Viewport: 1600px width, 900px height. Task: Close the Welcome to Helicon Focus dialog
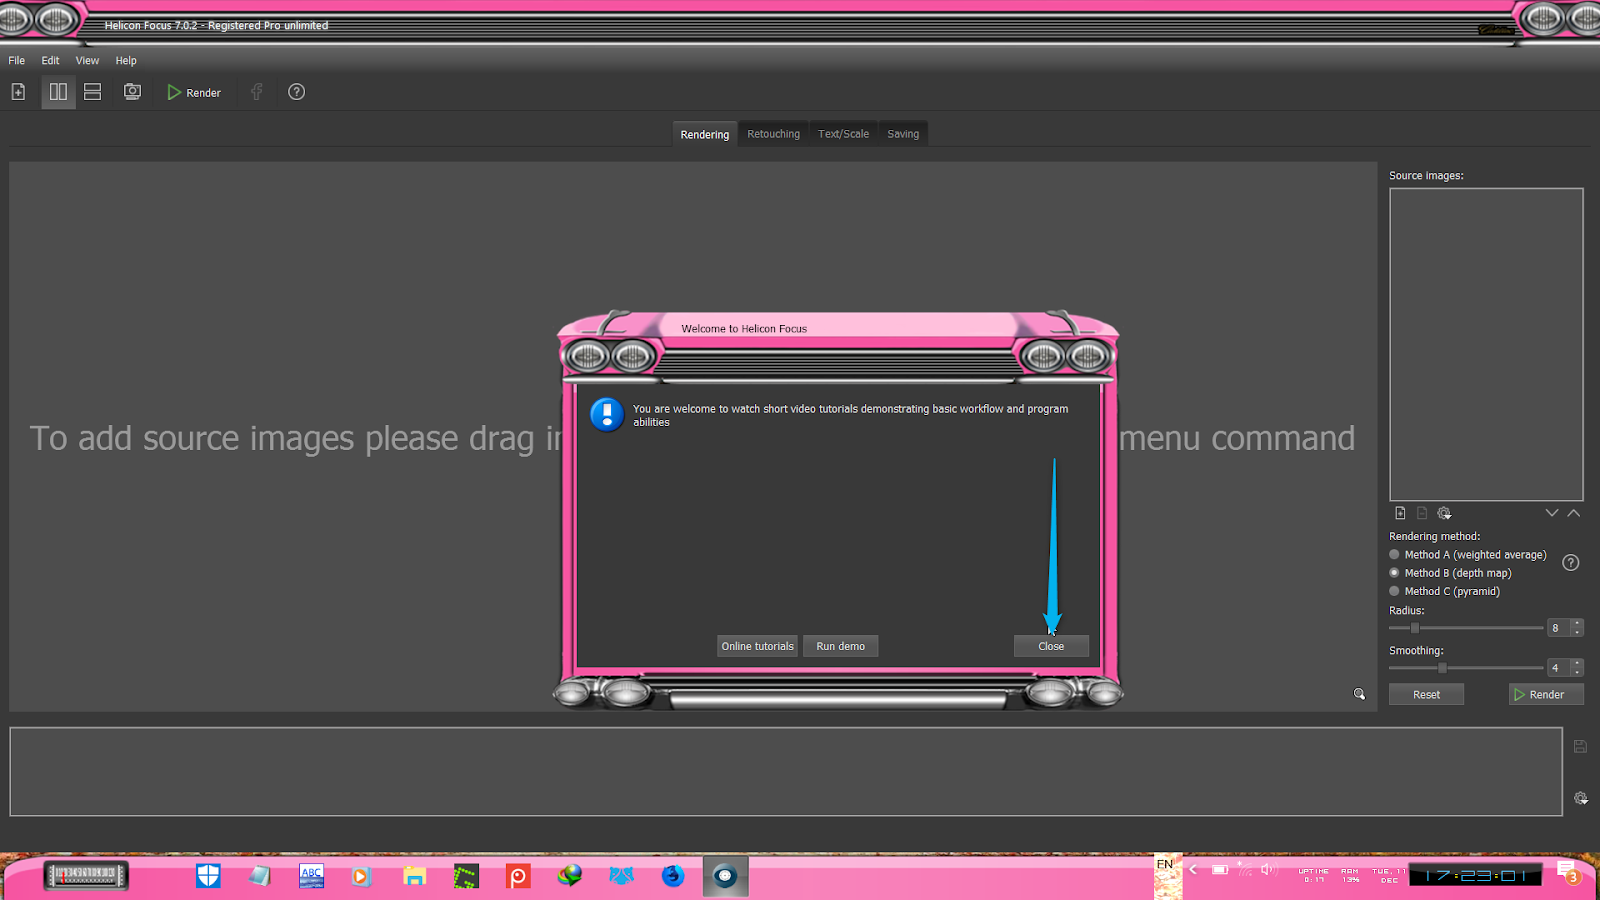coord(1051,646)
